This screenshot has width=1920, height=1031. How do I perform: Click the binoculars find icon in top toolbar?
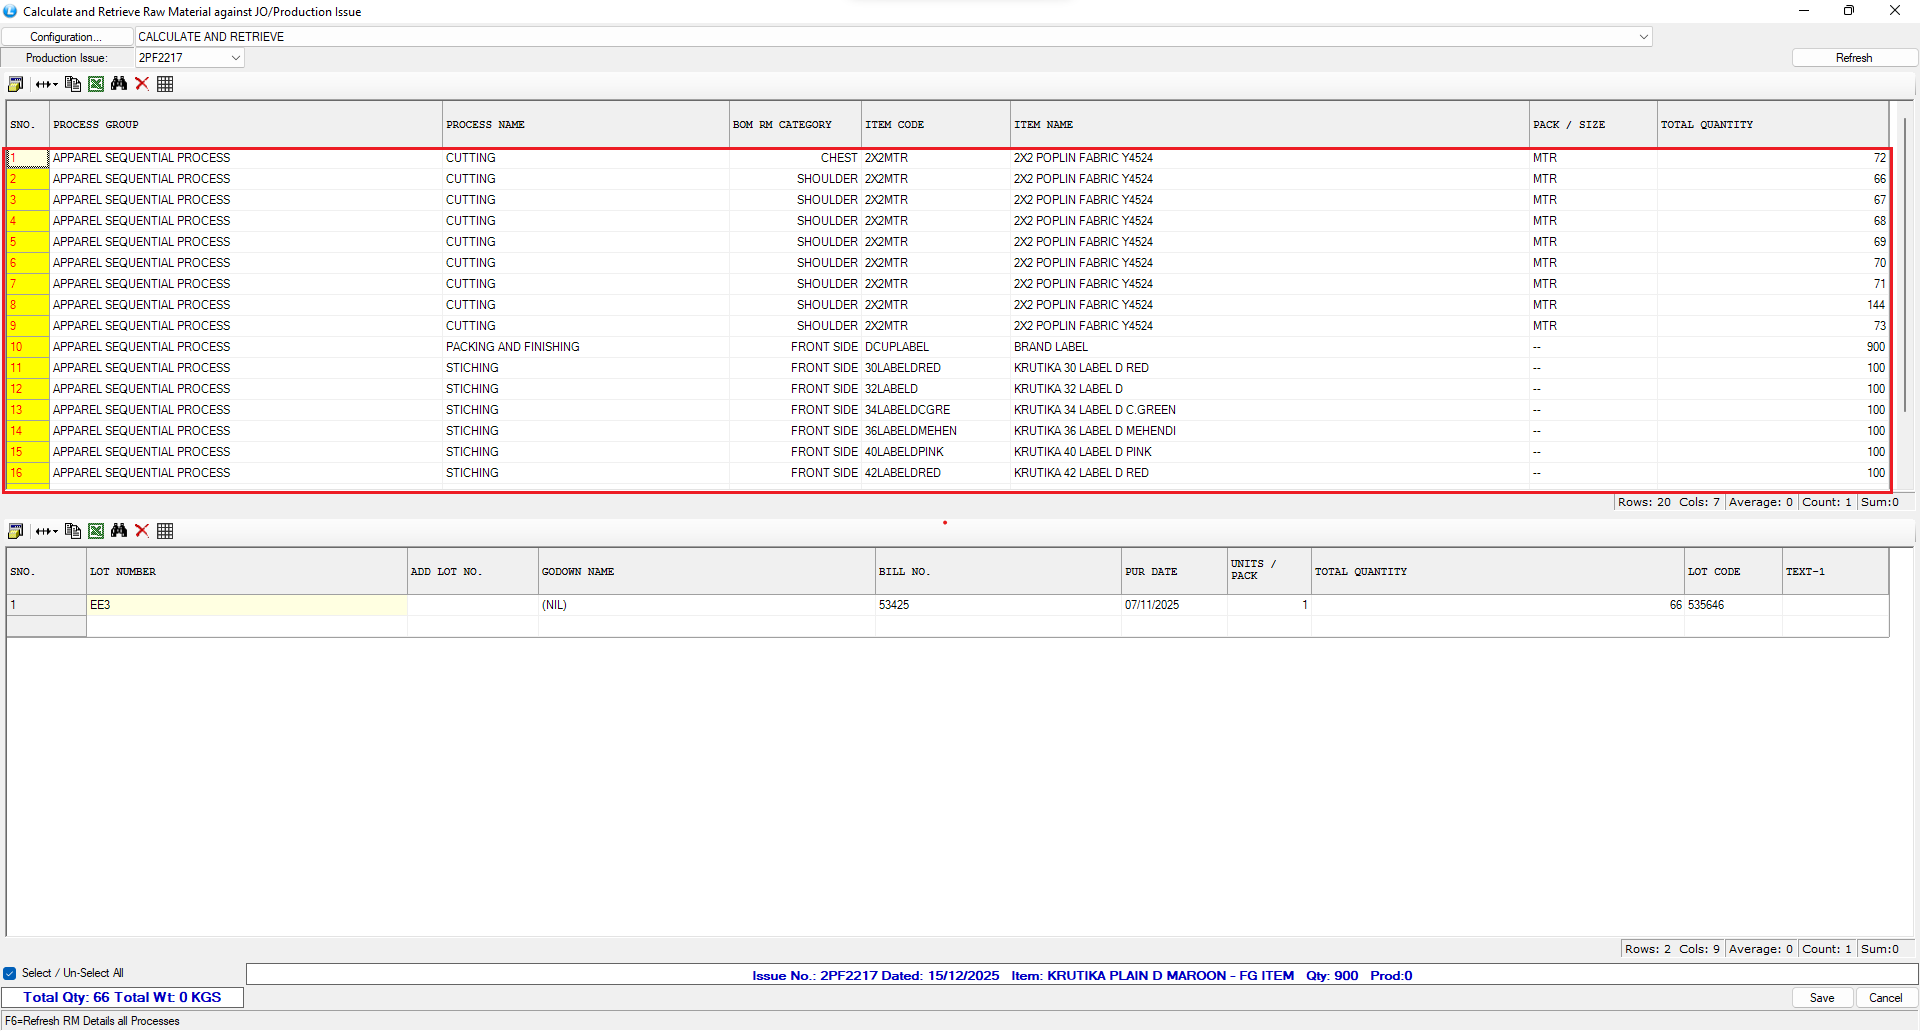point(119,84)
